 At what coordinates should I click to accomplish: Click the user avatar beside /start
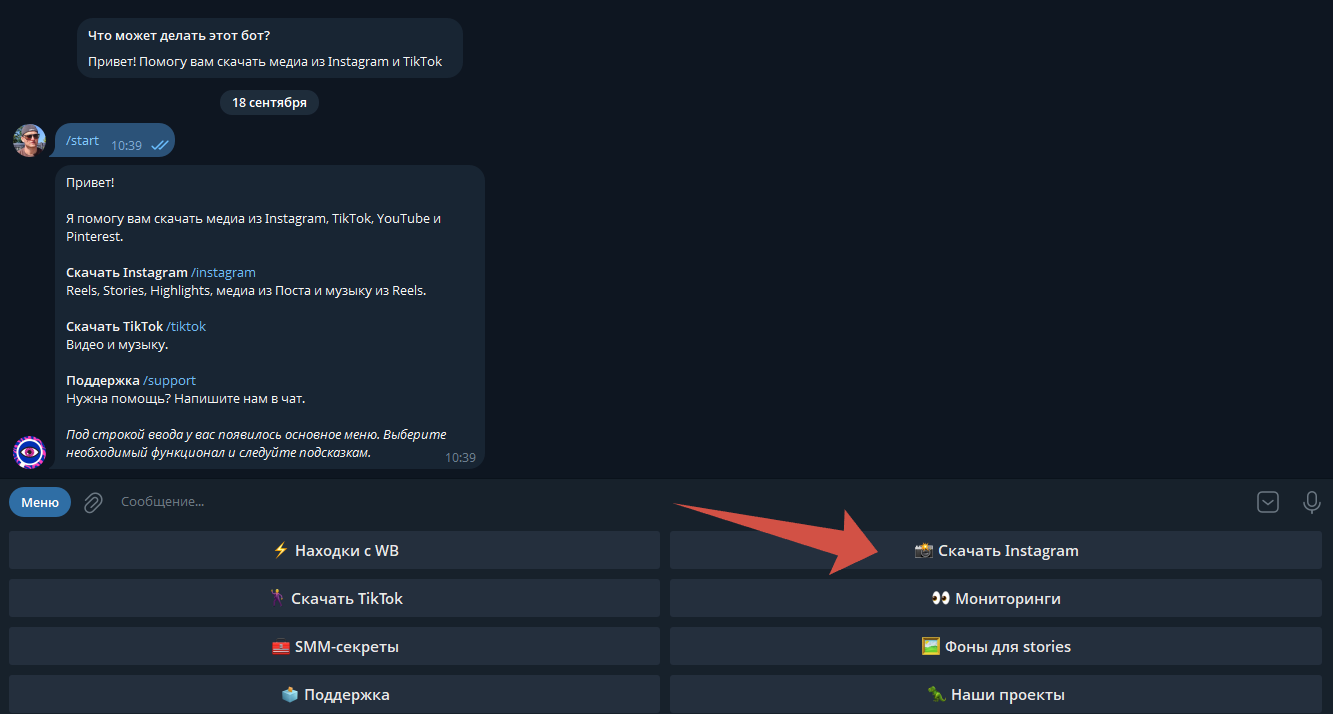29,141
